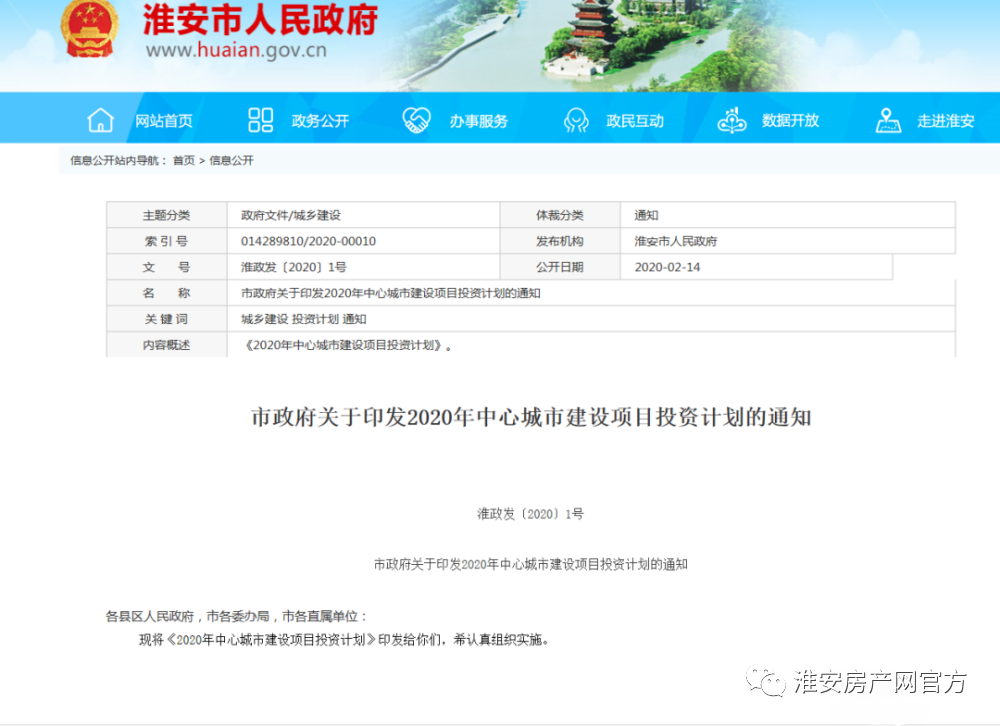Screen dimensions: 1000x726
Task: Click the national emblem logo
Action: pyautogui.click(x=90, y=29)
